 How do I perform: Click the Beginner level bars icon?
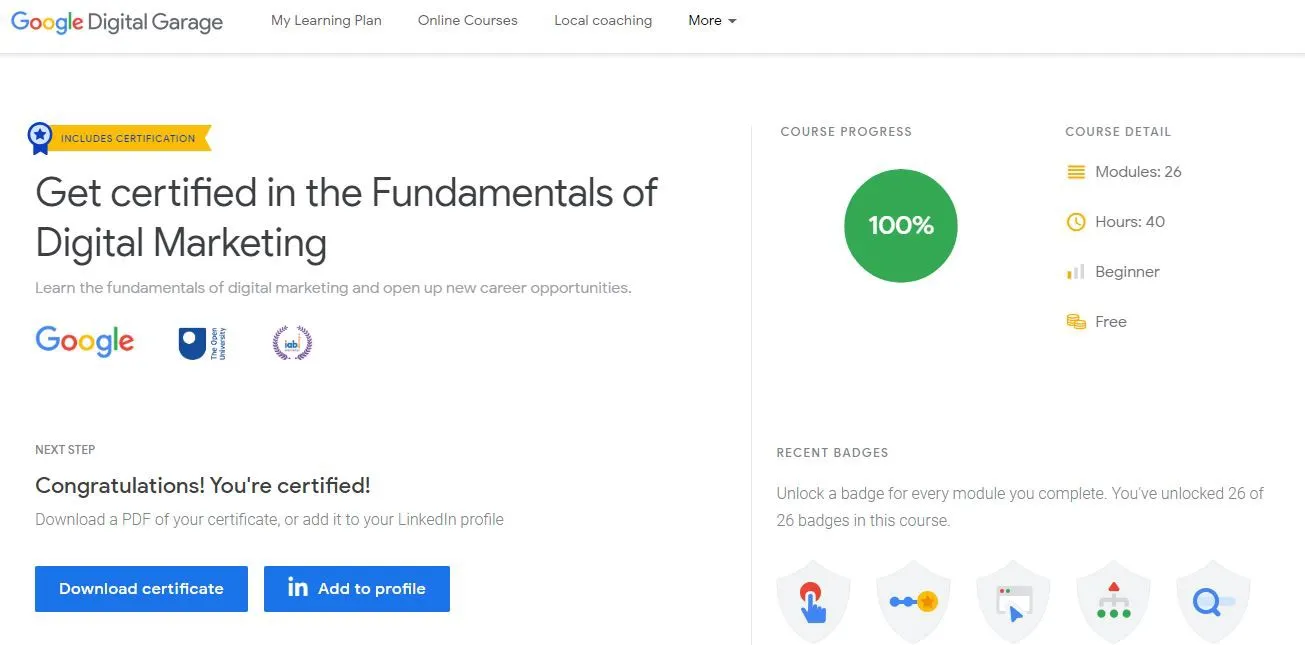pyautogui.click(x=1076, y=272)
